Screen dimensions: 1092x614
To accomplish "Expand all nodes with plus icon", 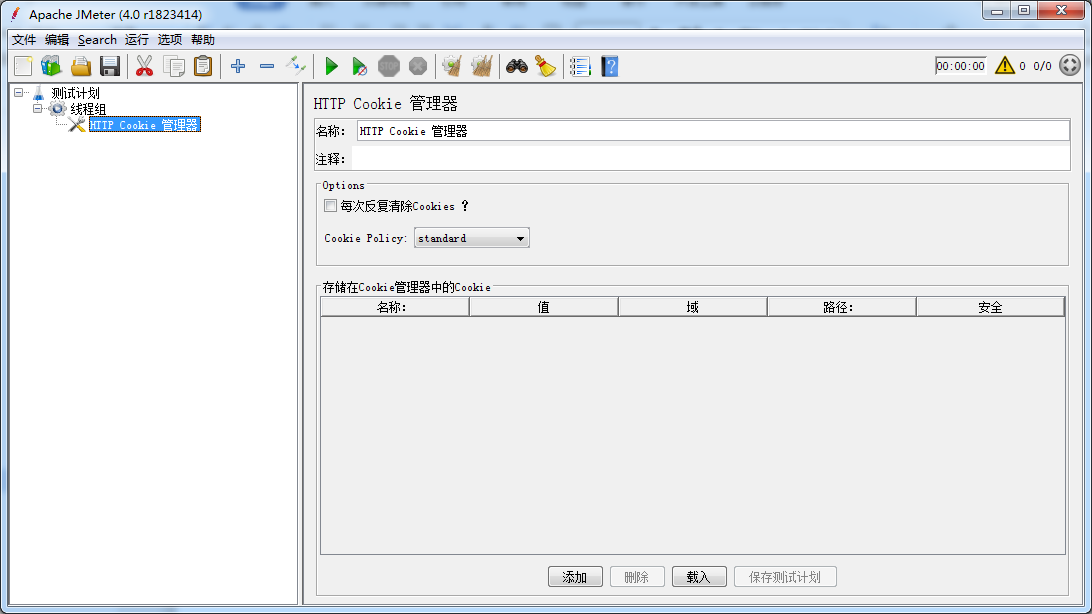I will tap(238, 66).
